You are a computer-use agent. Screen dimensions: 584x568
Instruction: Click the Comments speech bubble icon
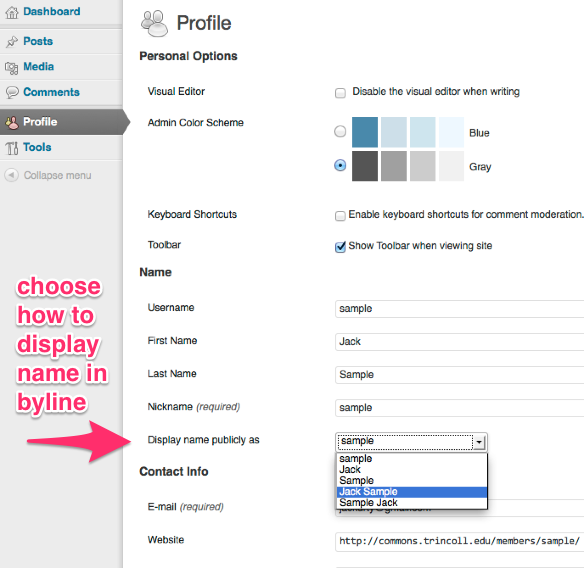click(12, 92)
